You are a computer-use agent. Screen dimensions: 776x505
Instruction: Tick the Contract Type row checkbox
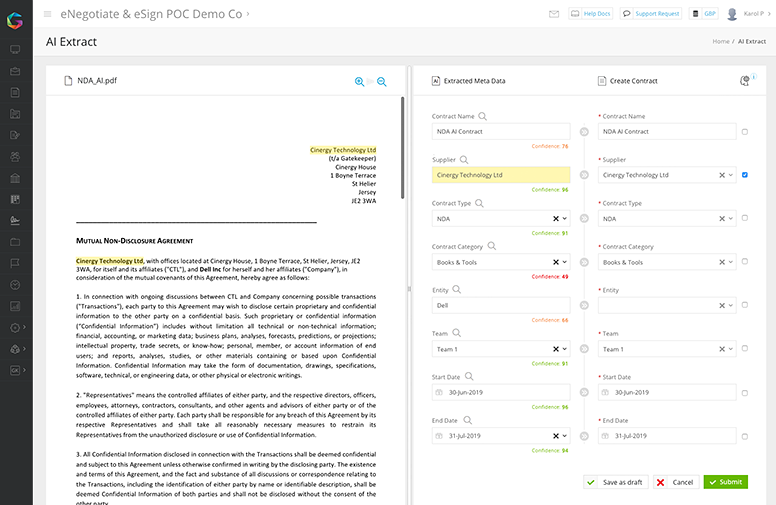[745, 218]
